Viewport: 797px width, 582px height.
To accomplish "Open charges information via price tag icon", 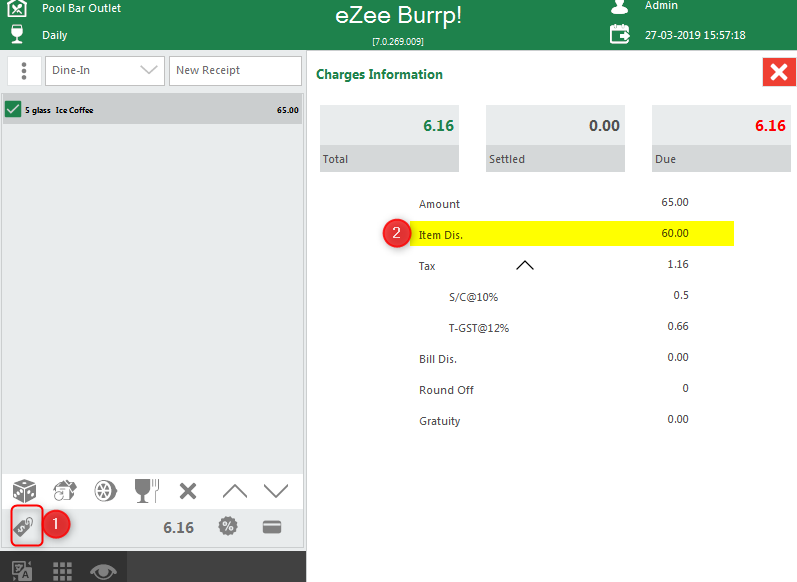I will click(24, 527).
